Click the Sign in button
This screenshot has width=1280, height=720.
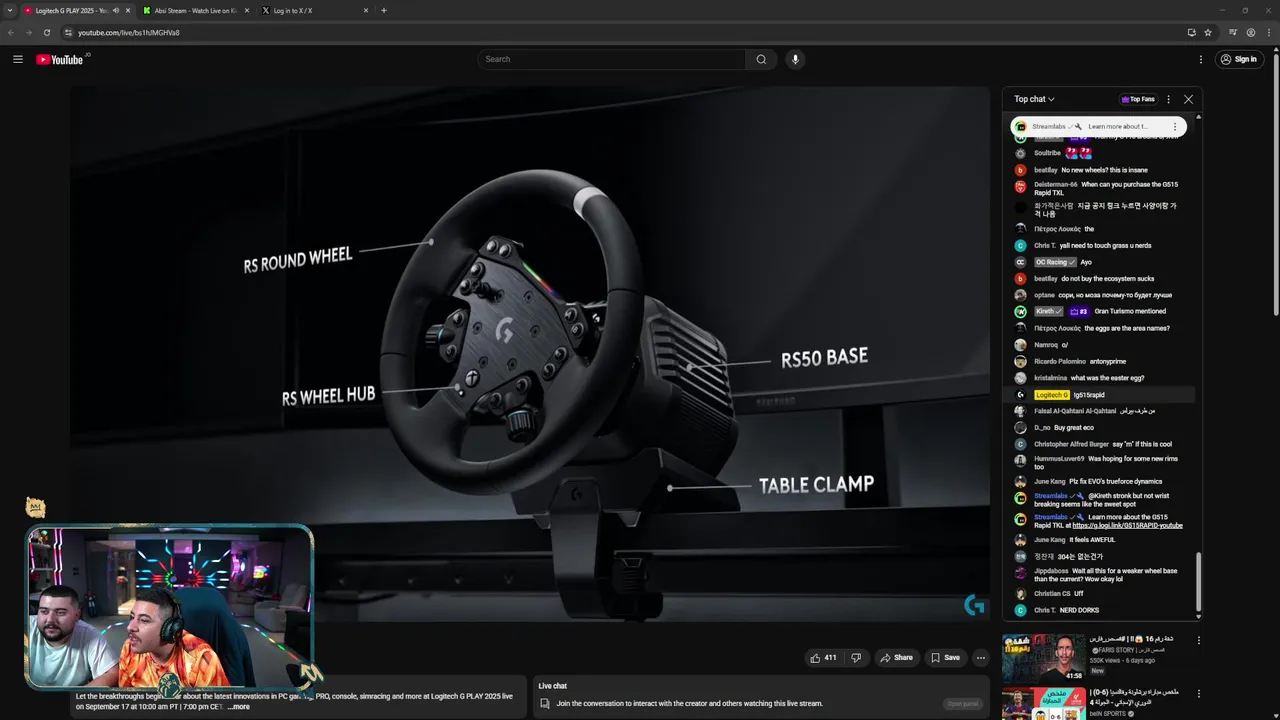click(1238, 59)
